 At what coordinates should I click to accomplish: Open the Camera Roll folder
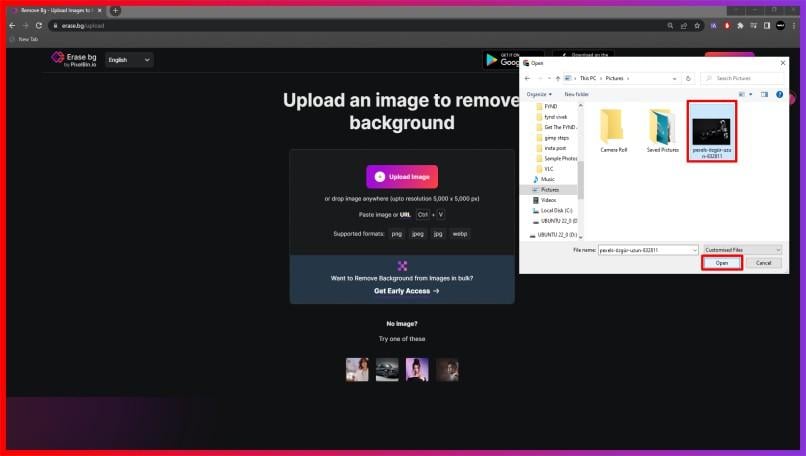pos(614,129)
